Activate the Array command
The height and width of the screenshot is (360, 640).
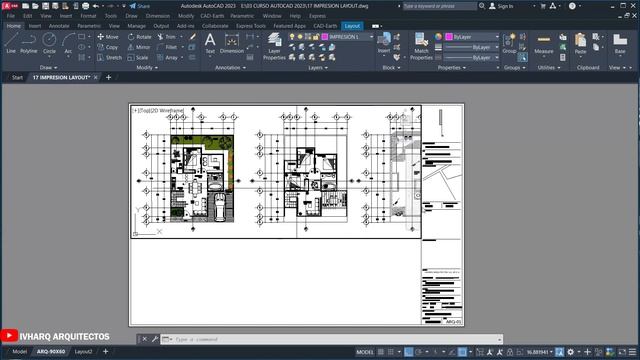pyautogui.click(x=168, y=58)
